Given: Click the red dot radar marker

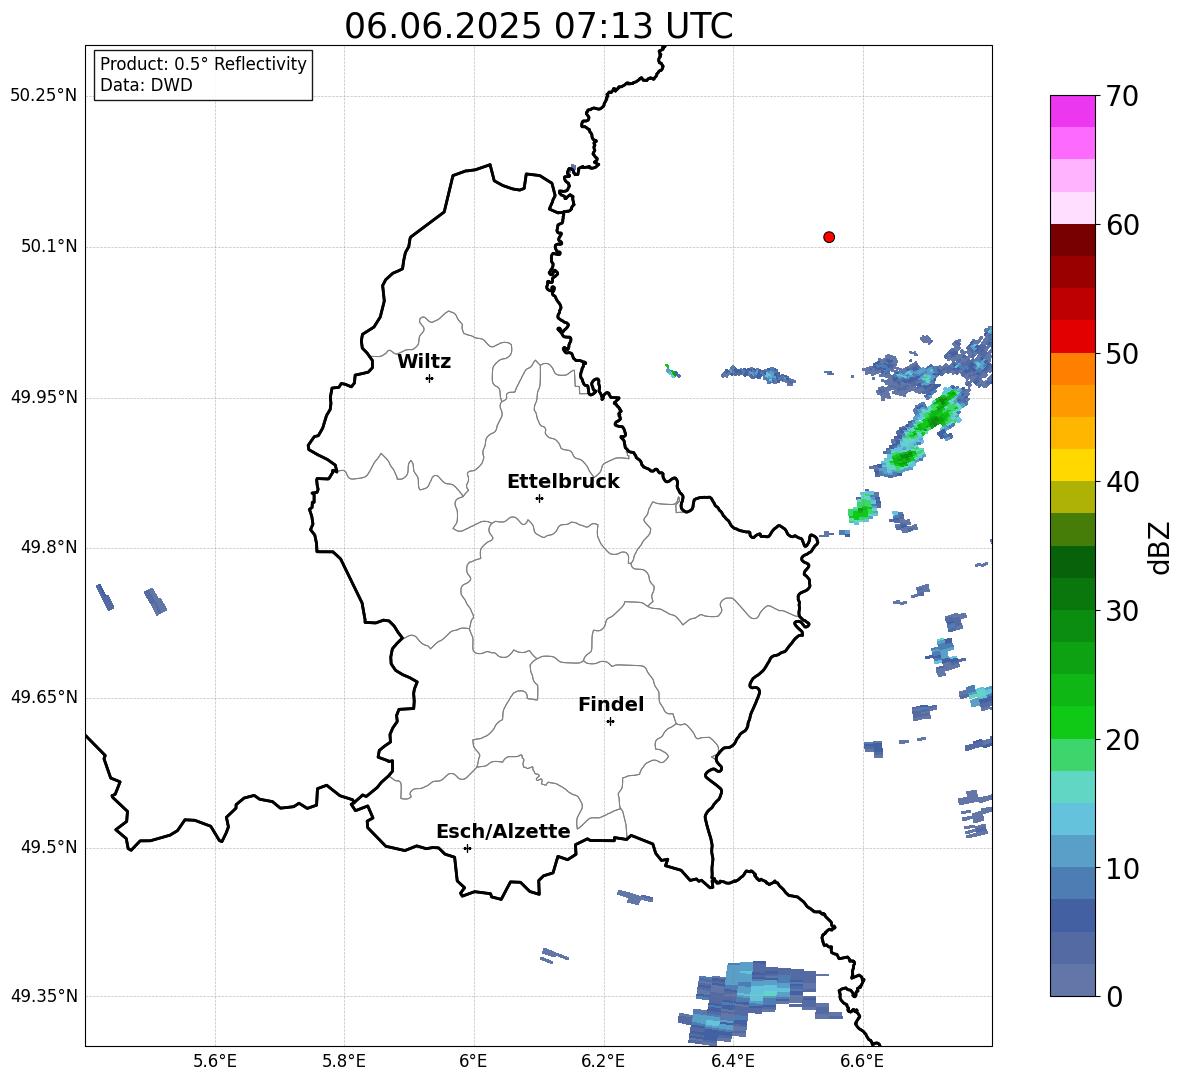Looking at the screenshot, I should [829, 237].
